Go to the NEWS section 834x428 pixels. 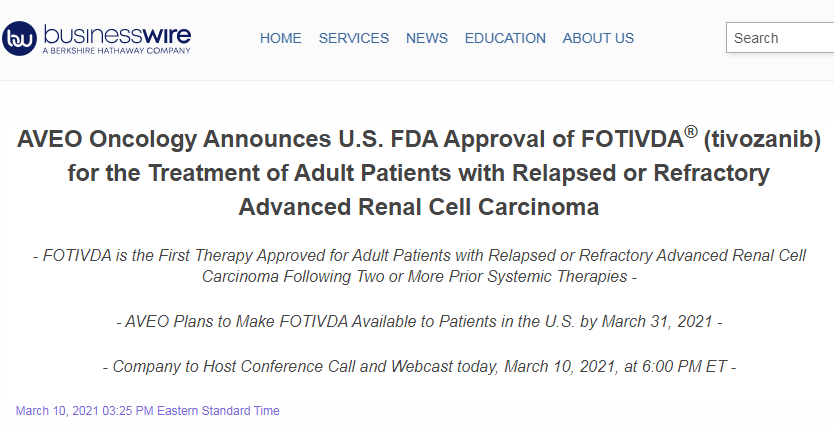pyautogui.click(x=427, y=38)
